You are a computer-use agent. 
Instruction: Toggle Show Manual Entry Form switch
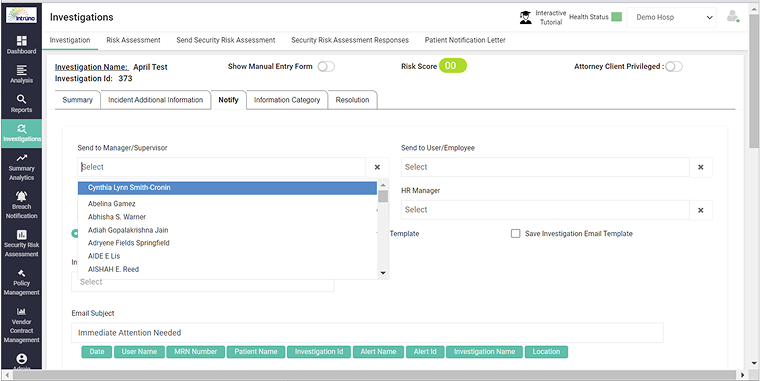(326, 67)
